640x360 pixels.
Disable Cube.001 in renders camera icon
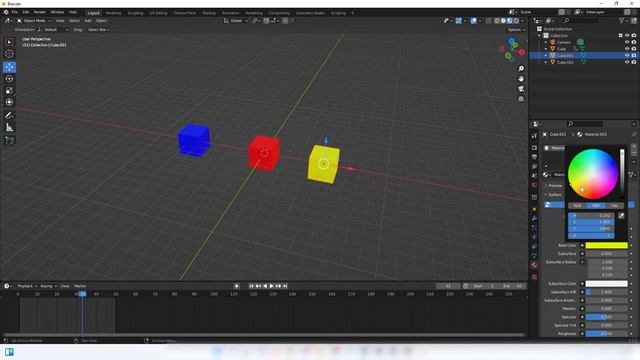click(x=634, y=56)
